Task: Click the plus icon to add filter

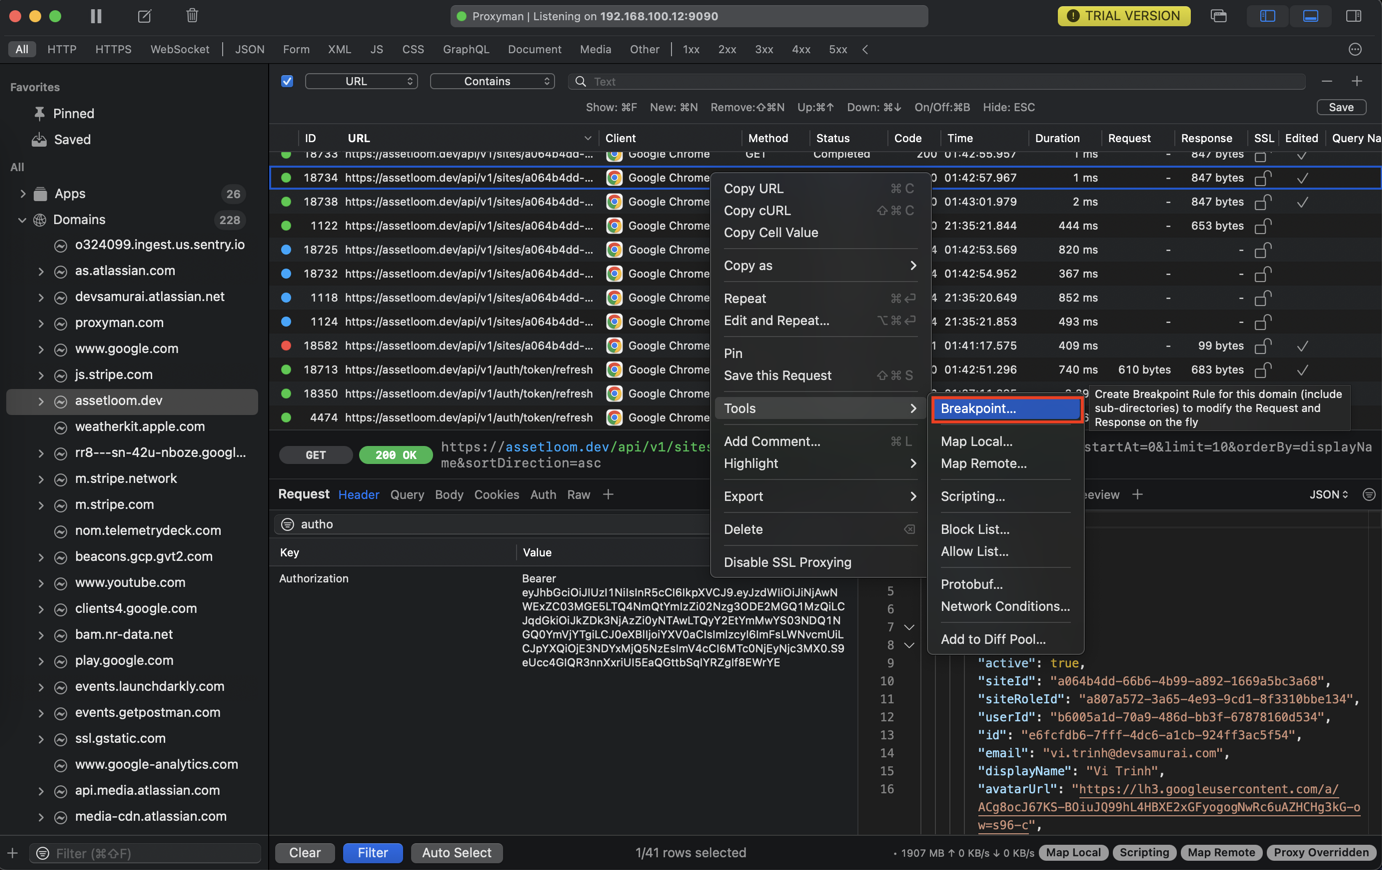Action: pos(1357,81)
